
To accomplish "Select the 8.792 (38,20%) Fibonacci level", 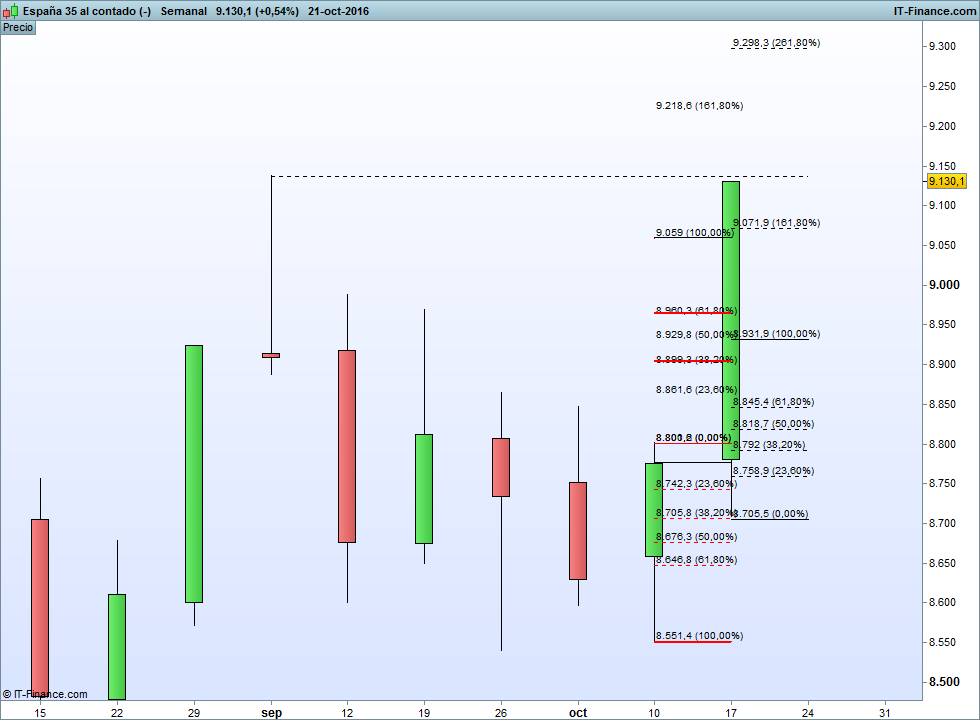I will [769, 445].
